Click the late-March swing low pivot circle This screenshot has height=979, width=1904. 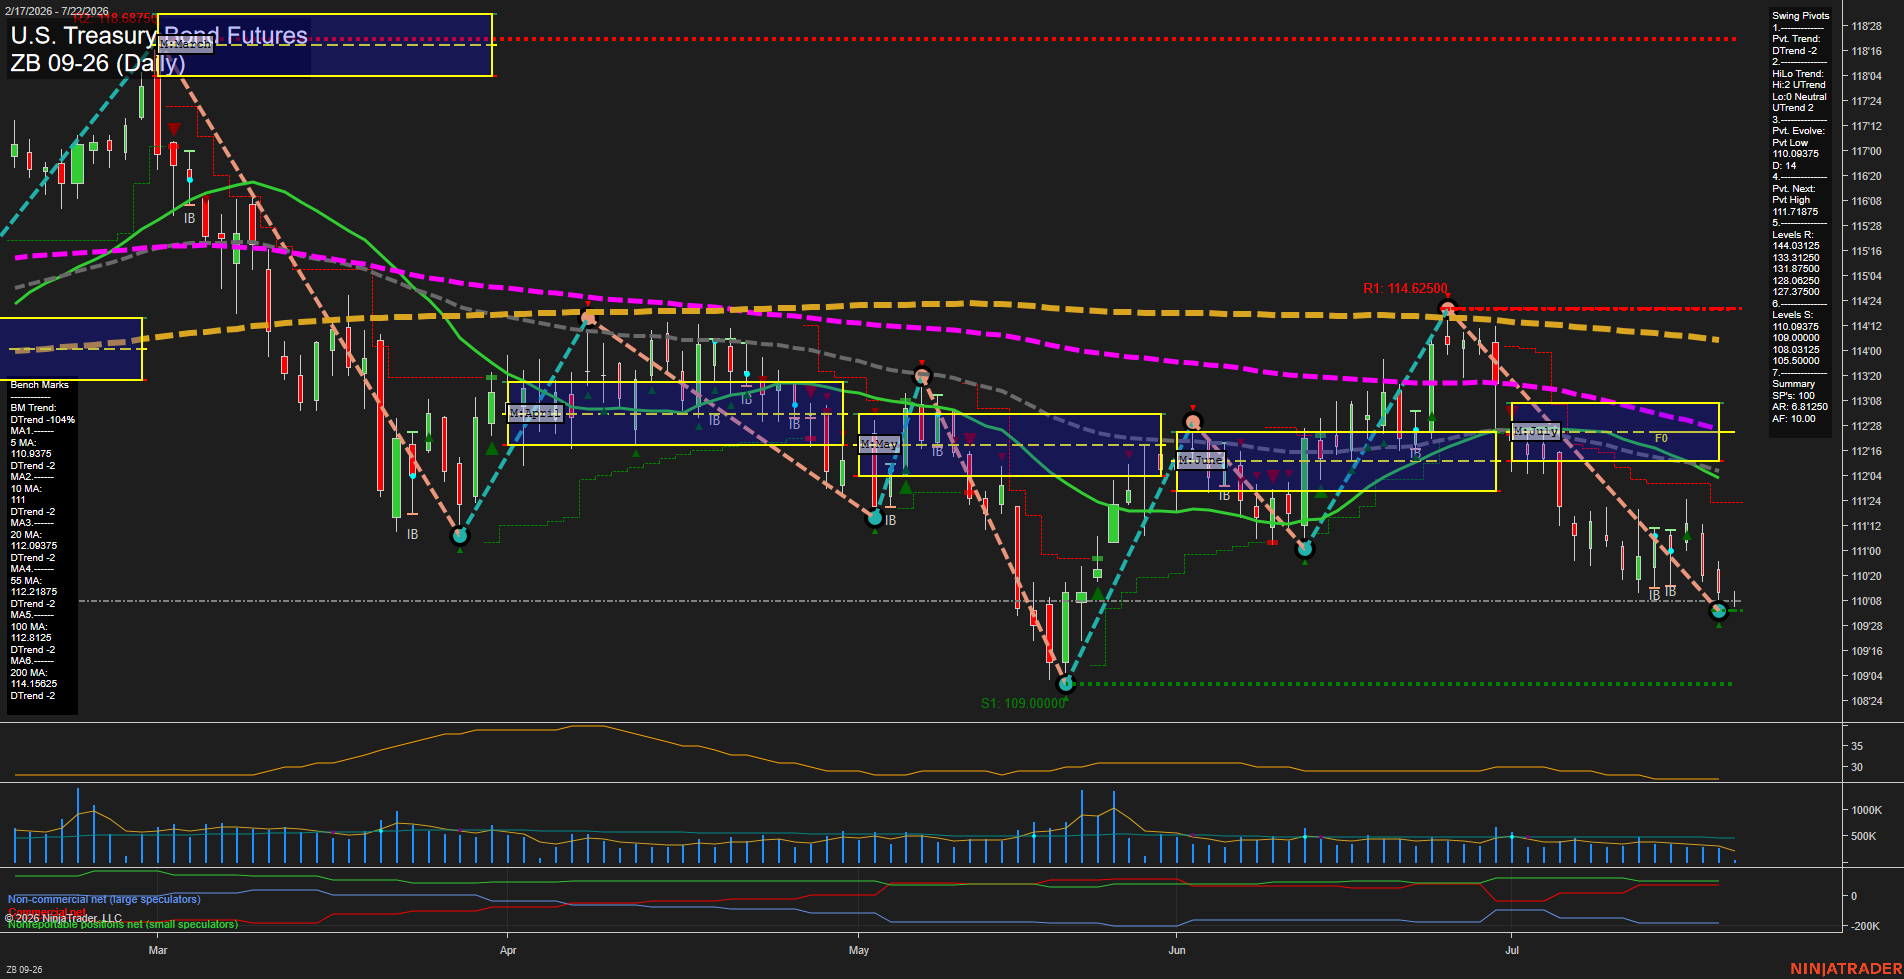coord(460,536)
